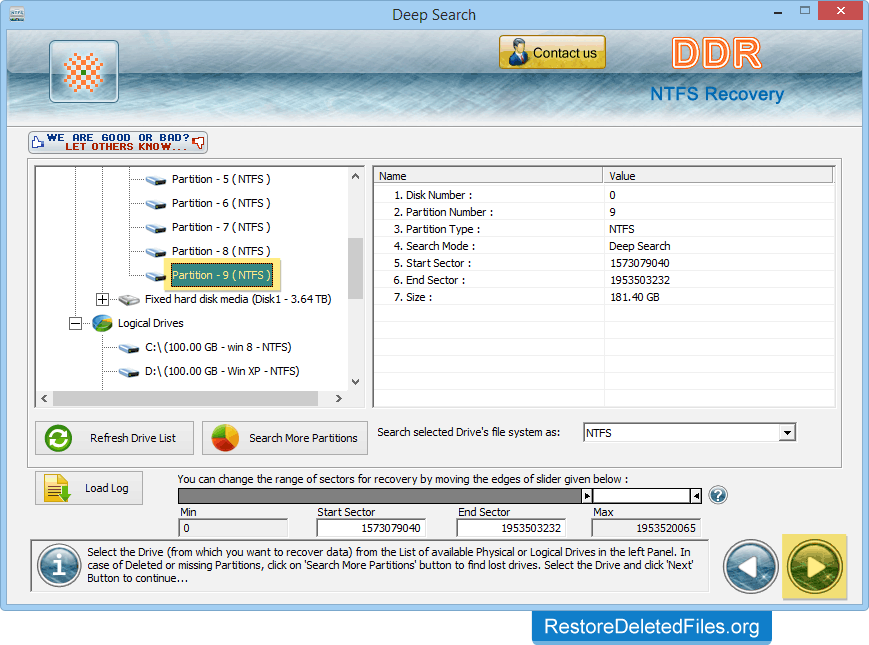Select Partition - 5 (NTFS) in tree

(x=221, y=179)
